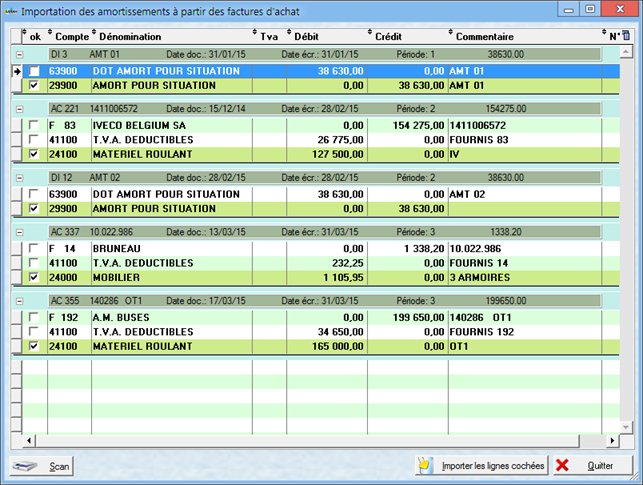Select the BRUNEAU denomination cell

[172, 248]
